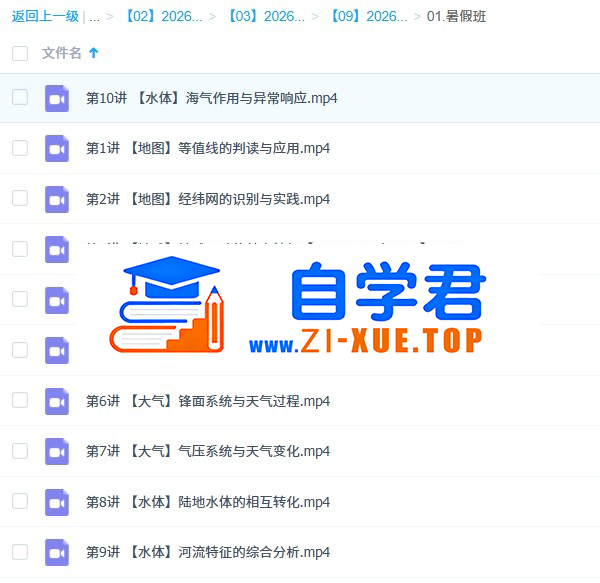This screenshot has height=583, width=600.
Task: Open file 第2讲 【地图】经纬网的识别与实践.mp4
Action: 208,199
